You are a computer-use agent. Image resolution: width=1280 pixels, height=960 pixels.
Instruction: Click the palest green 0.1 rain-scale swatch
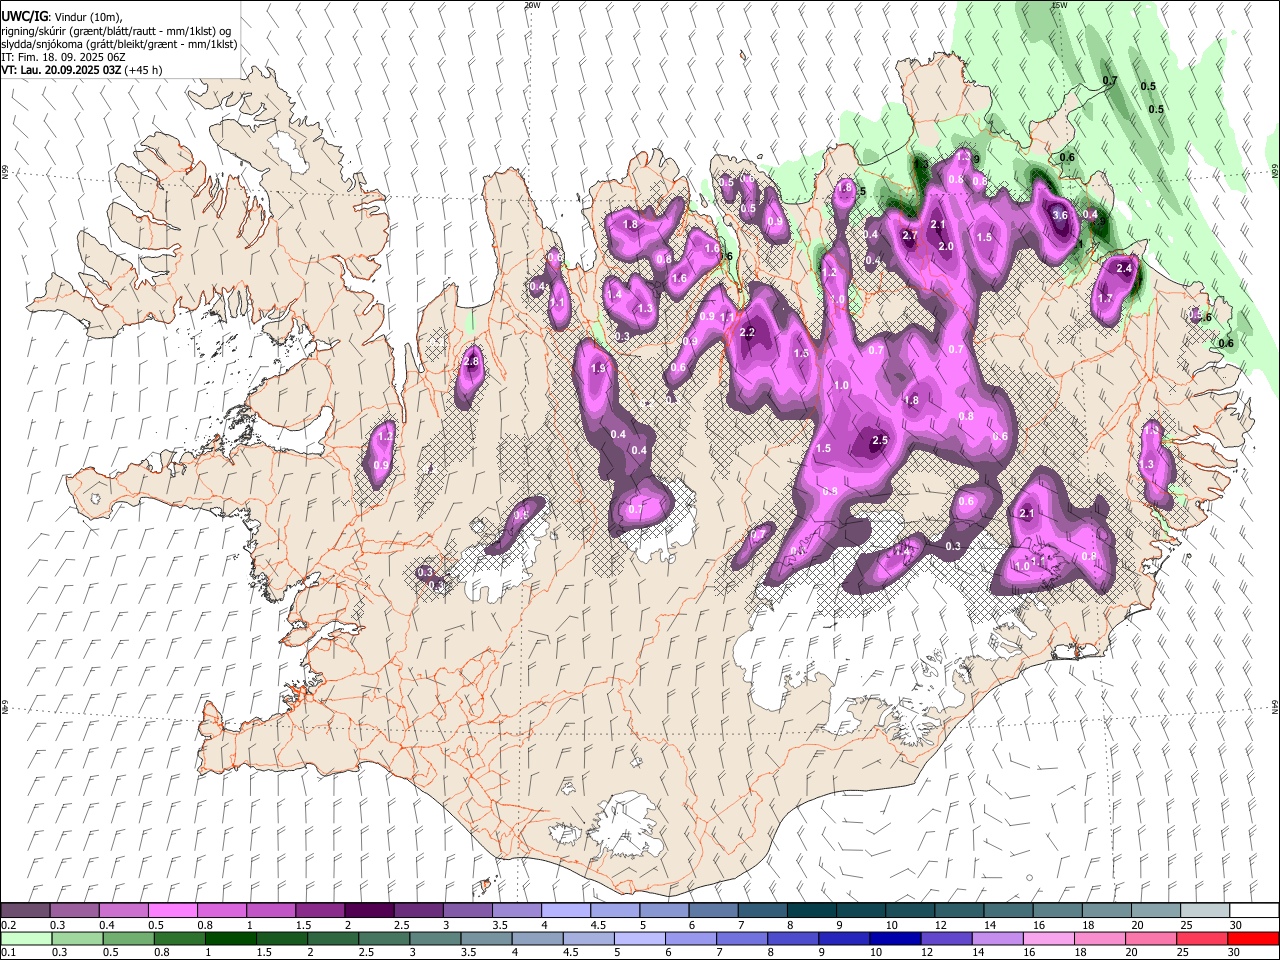tap(26, 938)
